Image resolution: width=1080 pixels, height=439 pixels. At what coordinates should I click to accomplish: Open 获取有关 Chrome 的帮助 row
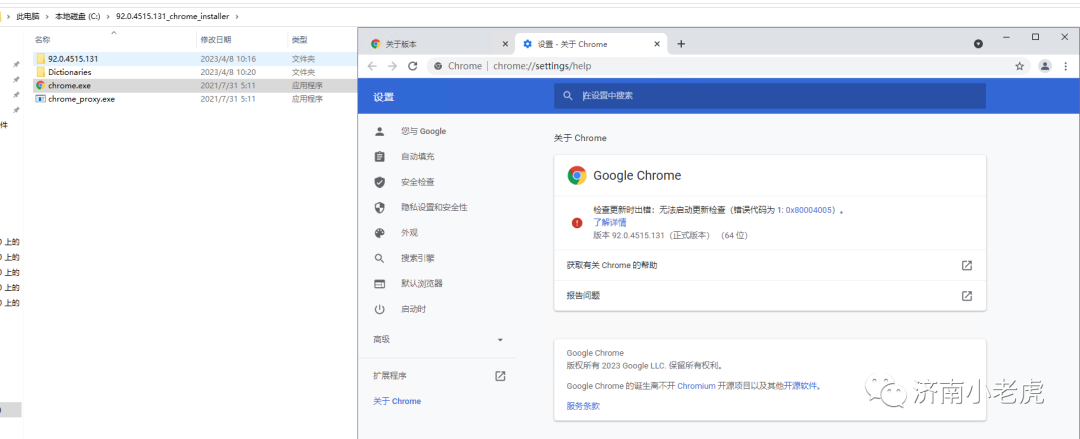click(769, 265)
